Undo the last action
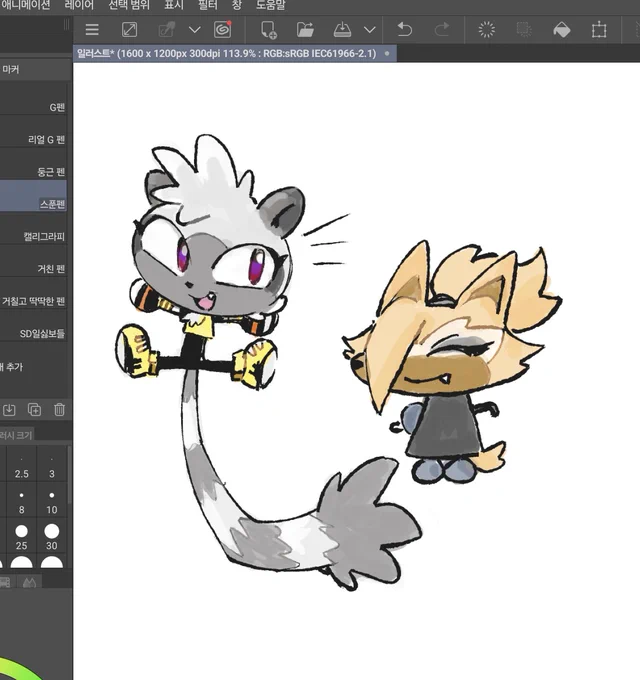 404,30
